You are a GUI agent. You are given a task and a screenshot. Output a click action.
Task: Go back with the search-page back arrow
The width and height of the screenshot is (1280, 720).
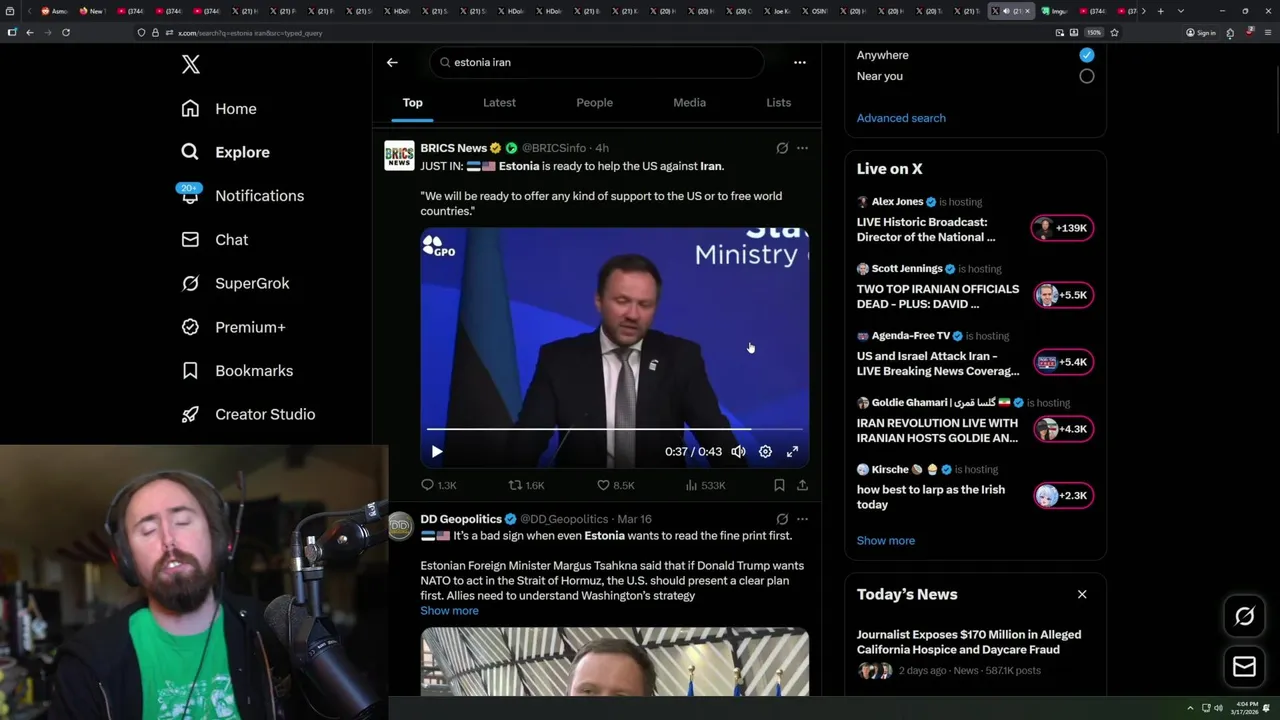(x=392, y=62)
